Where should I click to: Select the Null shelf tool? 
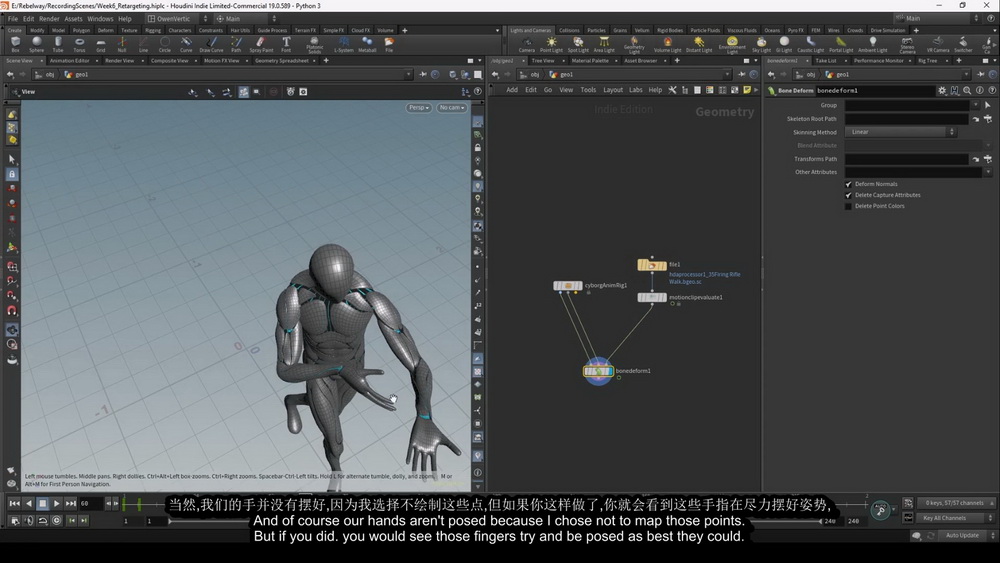(122, 44)
